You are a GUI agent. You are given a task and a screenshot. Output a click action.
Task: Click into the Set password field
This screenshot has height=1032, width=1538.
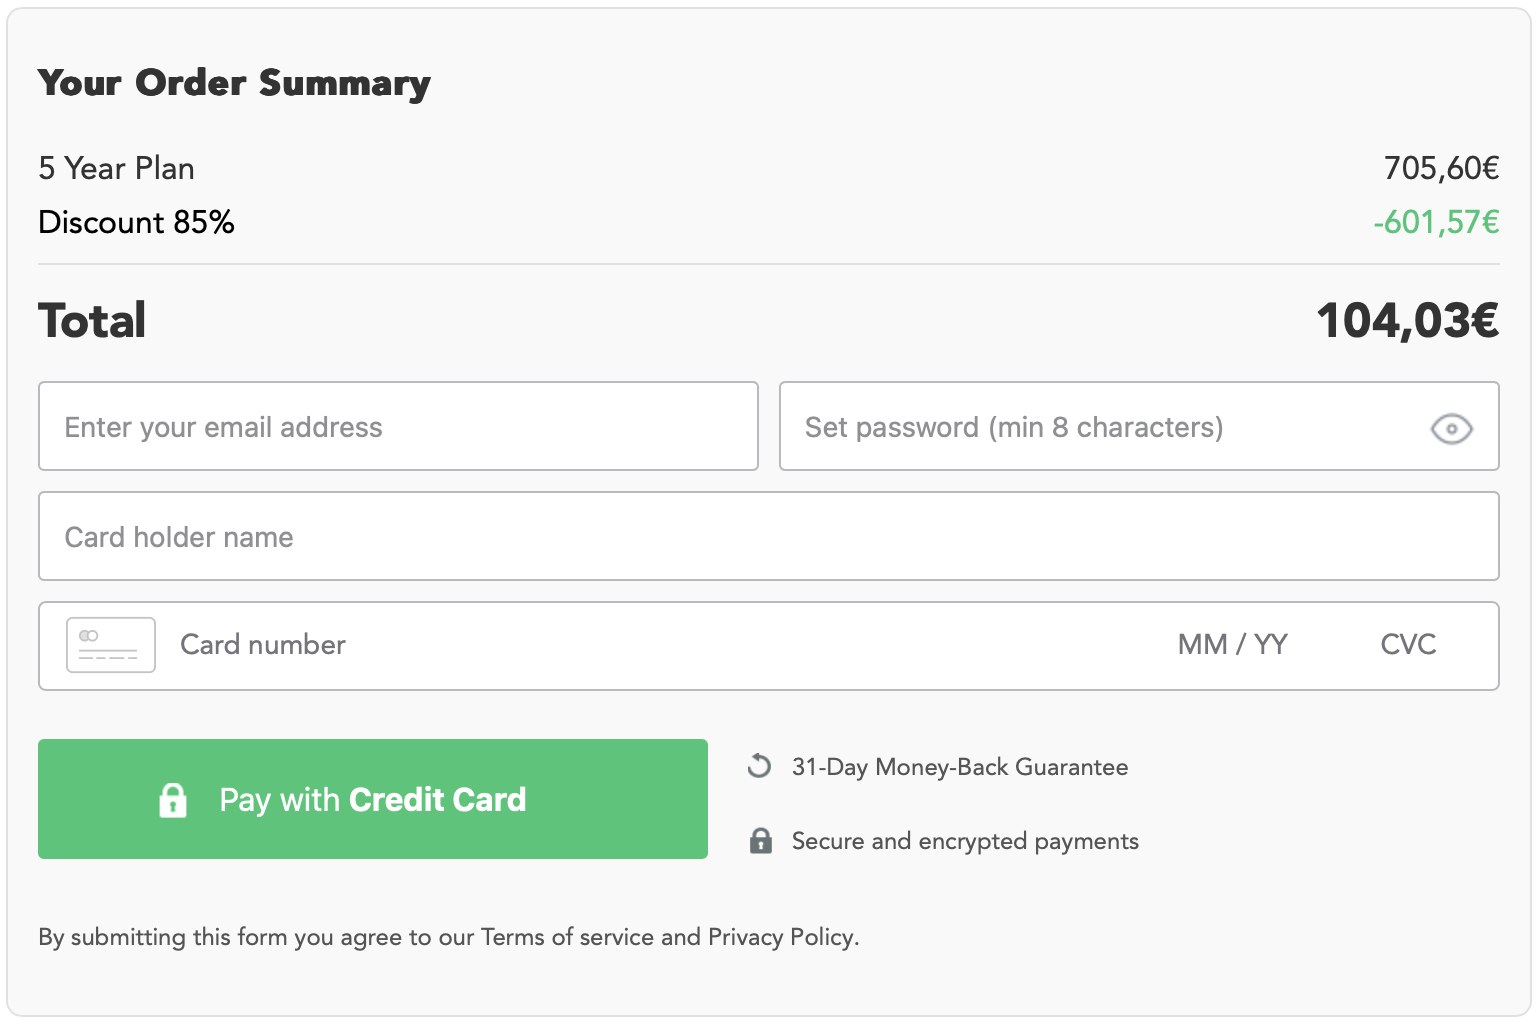[x=1100, y=427]
